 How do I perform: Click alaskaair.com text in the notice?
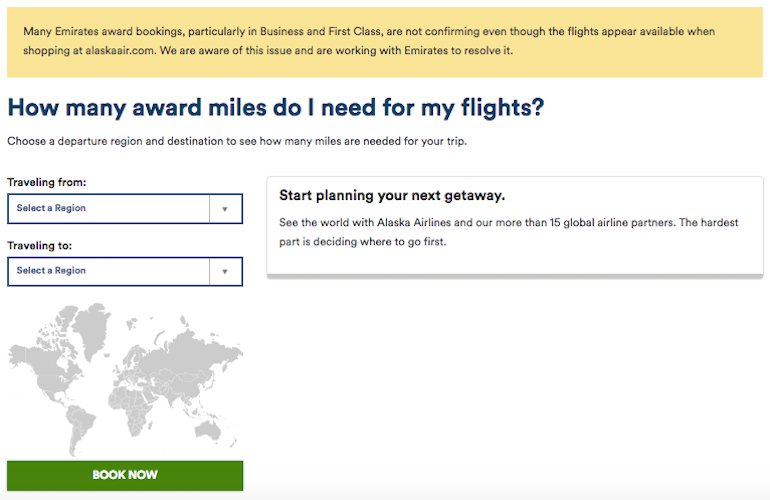coord(120,51)
